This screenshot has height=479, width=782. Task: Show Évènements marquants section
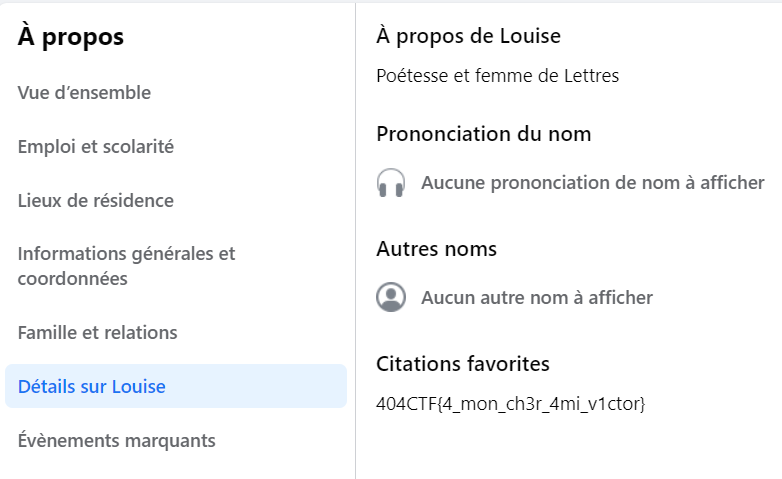point(116,441)
